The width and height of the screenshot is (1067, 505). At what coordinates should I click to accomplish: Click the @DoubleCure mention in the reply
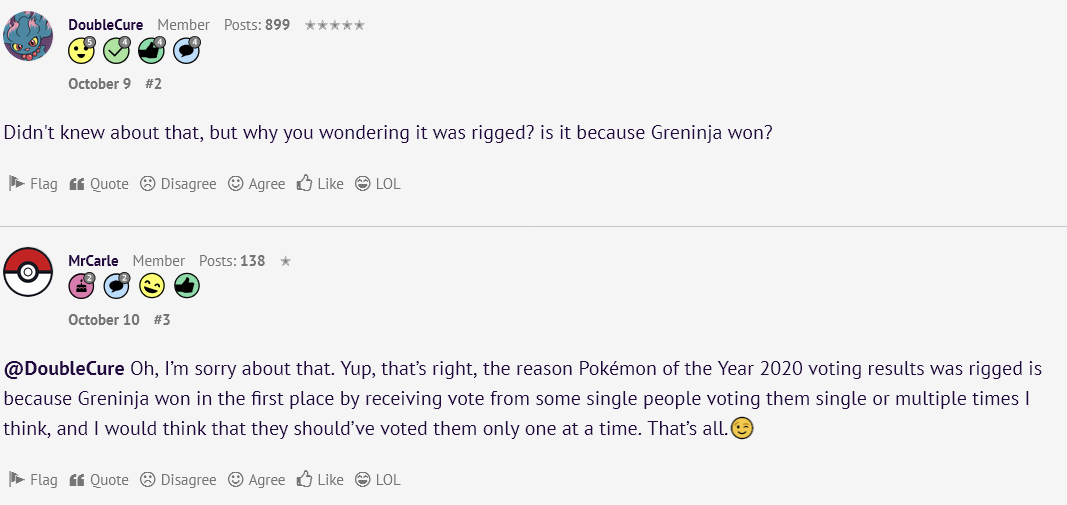64,368
